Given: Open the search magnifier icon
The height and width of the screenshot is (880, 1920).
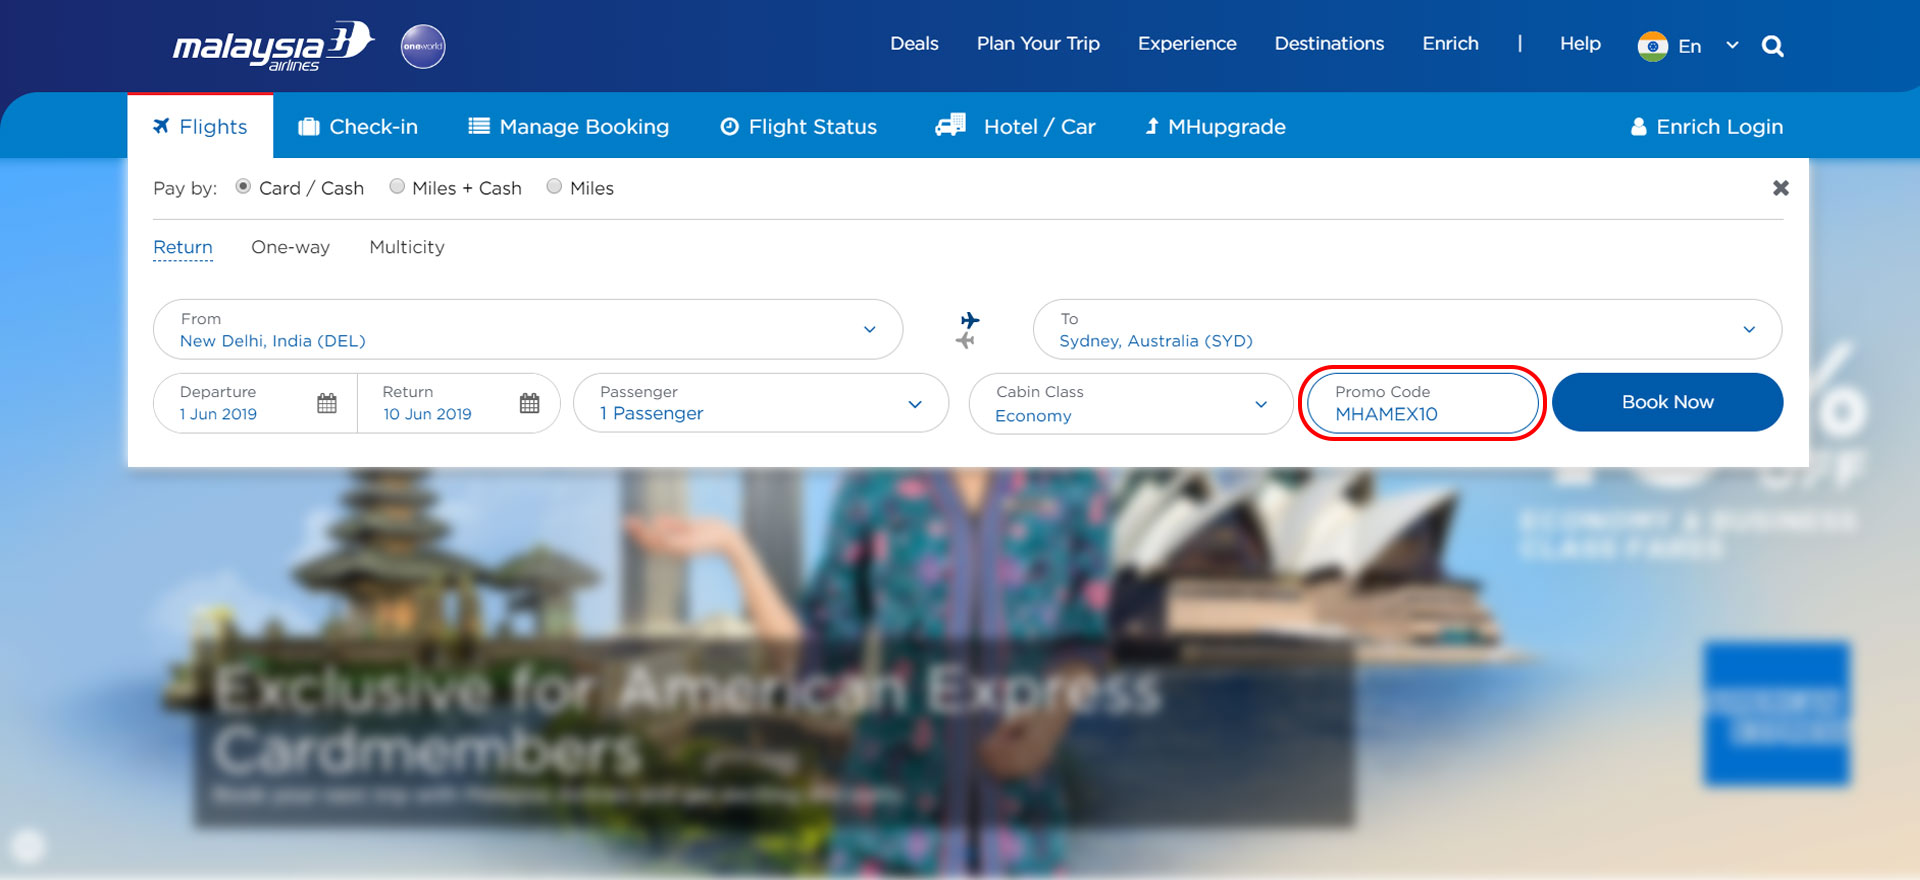Looking at the screenshot, I should [1772, 46].
